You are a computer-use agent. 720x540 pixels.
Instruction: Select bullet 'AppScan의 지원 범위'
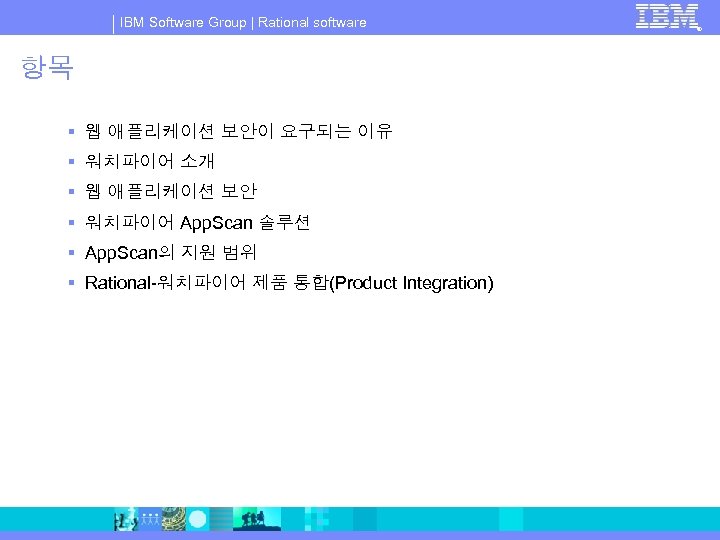pyautogui.click(x=170, y=252)
